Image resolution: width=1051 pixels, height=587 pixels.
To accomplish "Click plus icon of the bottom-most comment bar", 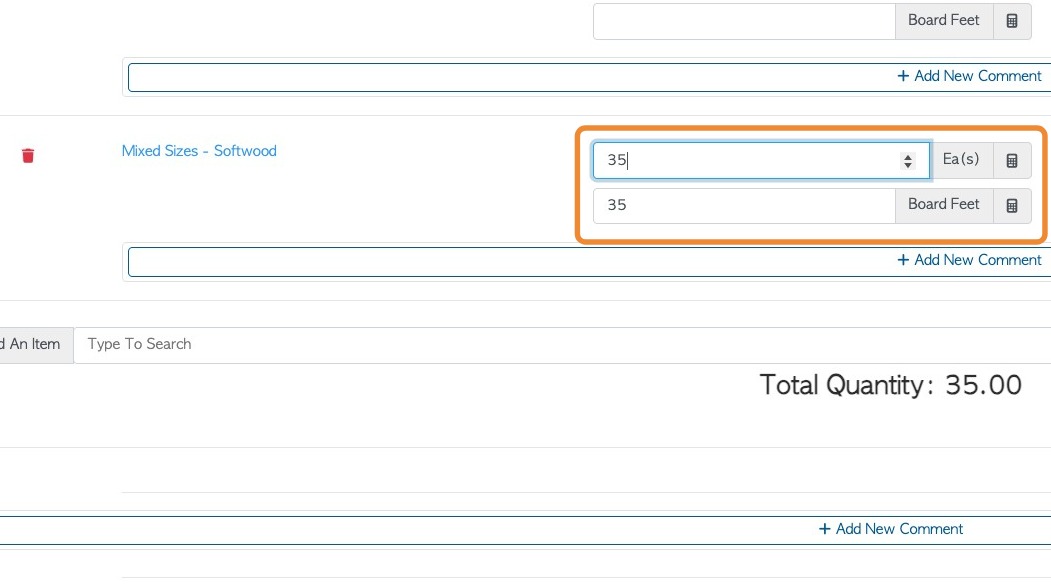I will pos(824,529).
